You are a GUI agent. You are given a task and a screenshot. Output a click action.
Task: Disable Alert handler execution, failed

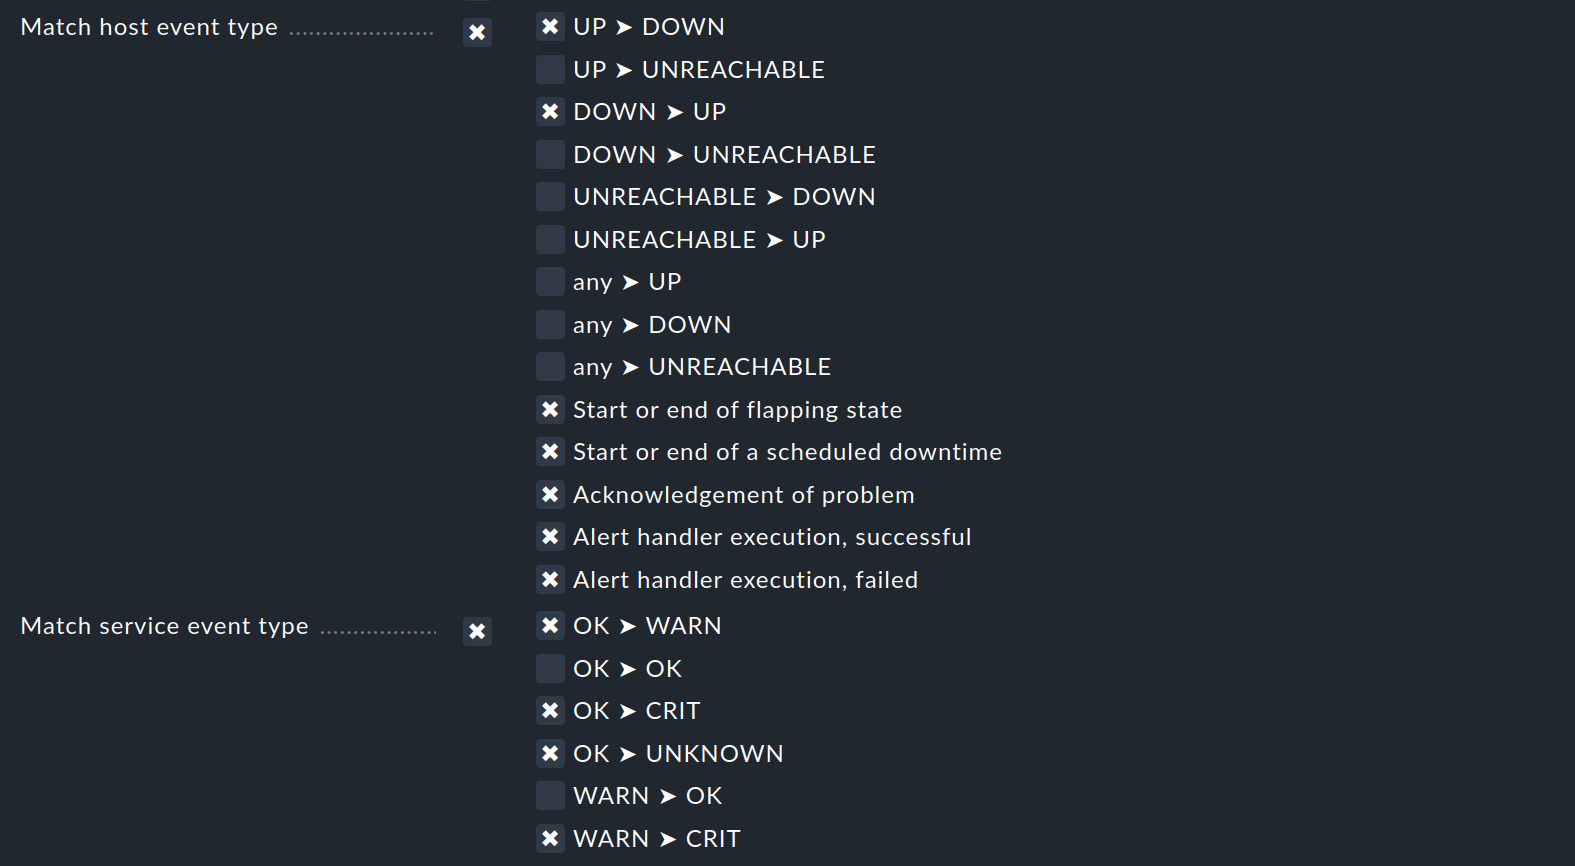(x=551, y=579)
